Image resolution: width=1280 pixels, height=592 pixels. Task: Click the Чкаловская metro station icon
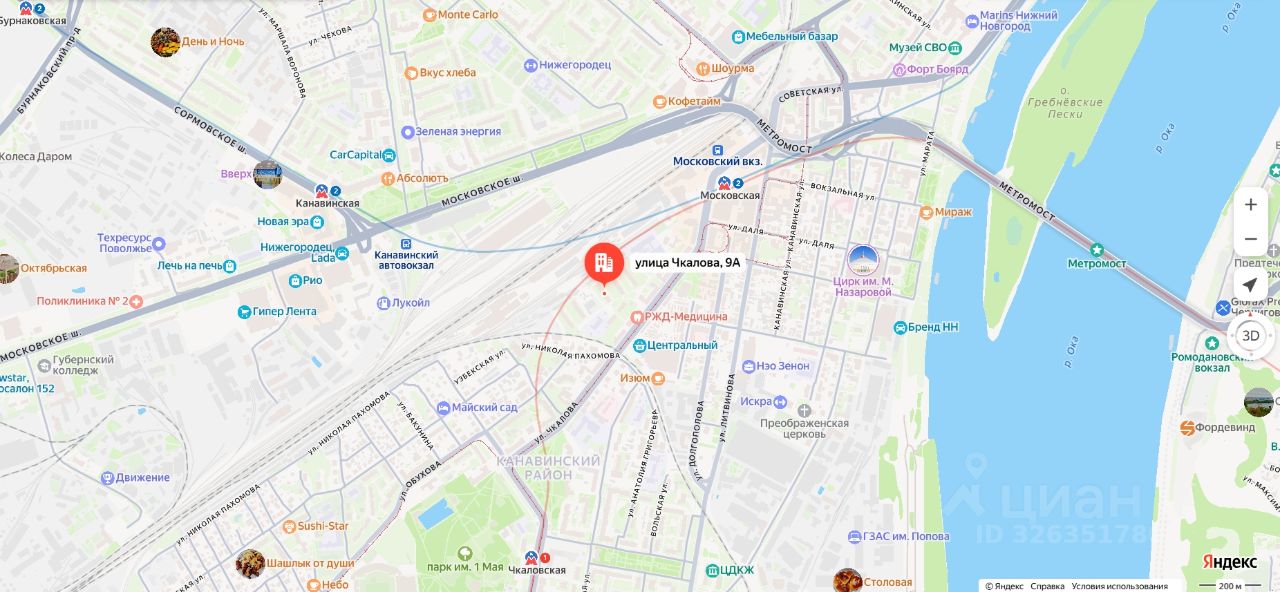[531, 558]
